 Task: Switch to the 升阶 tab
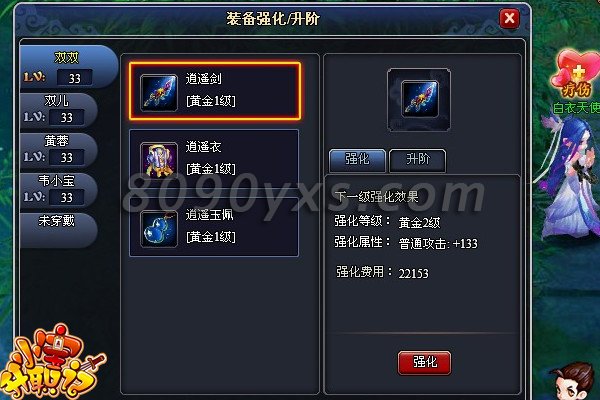pos(417,160)
